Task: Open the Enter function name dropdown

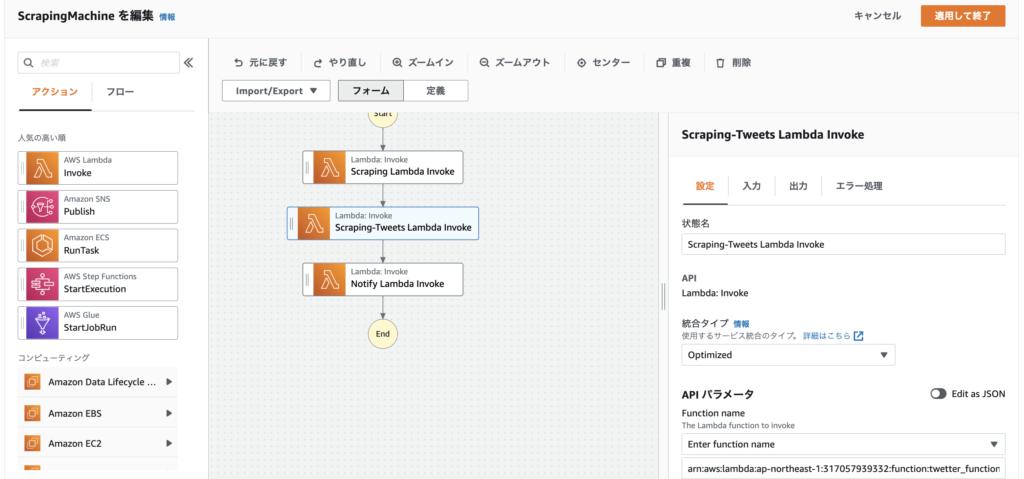Action: (x=843, y=444)
